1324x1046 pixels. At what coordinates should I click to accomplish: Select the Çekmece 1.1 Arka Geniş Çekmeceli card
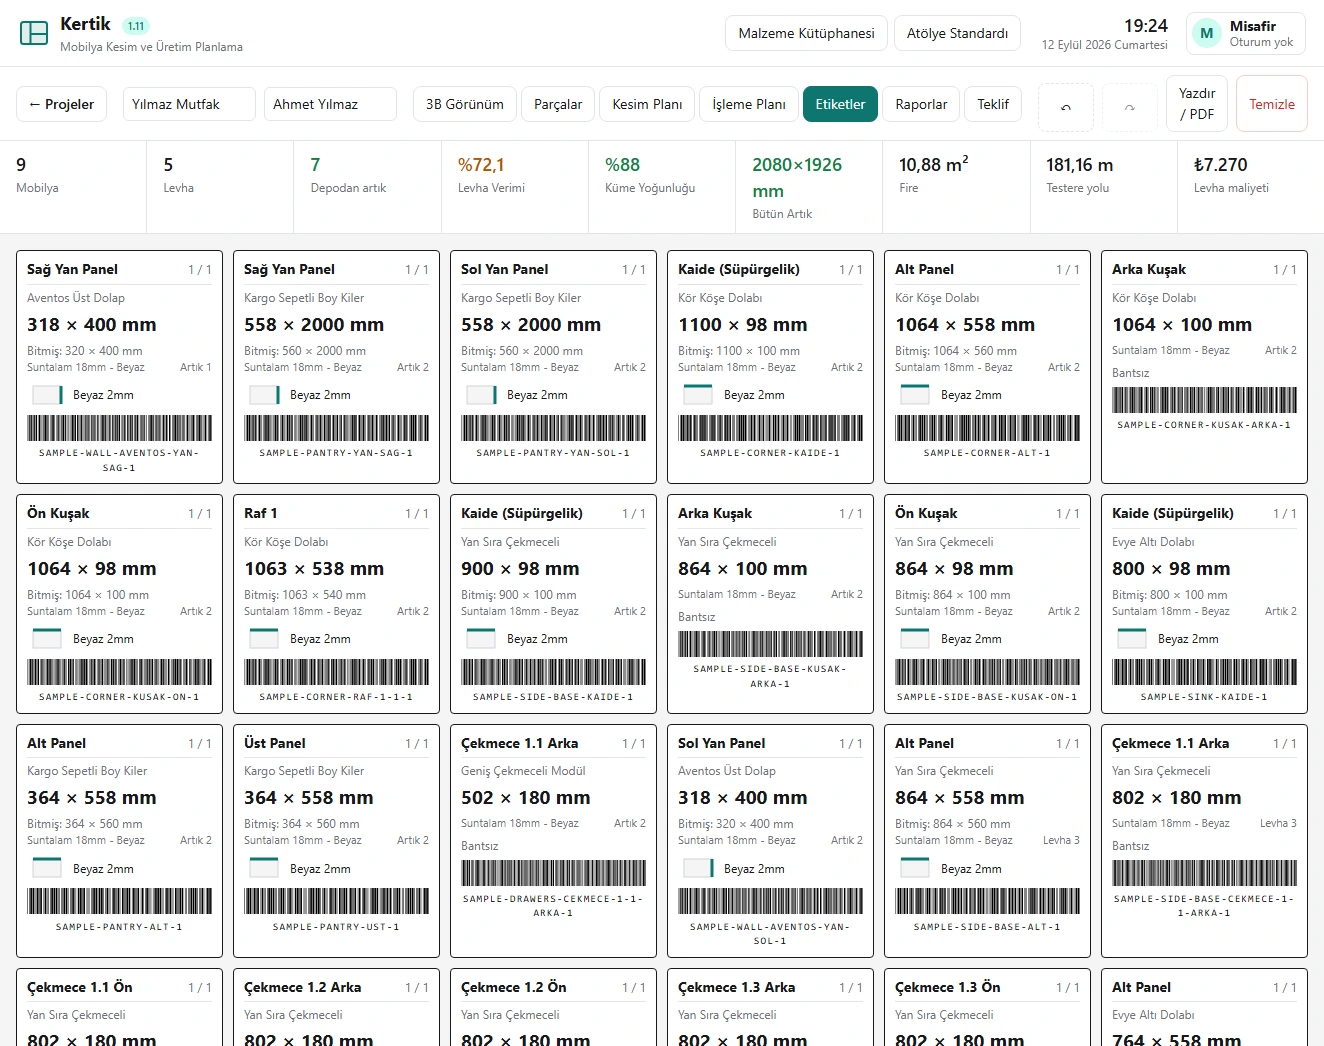pyautogui.click(x=553, y=840)
